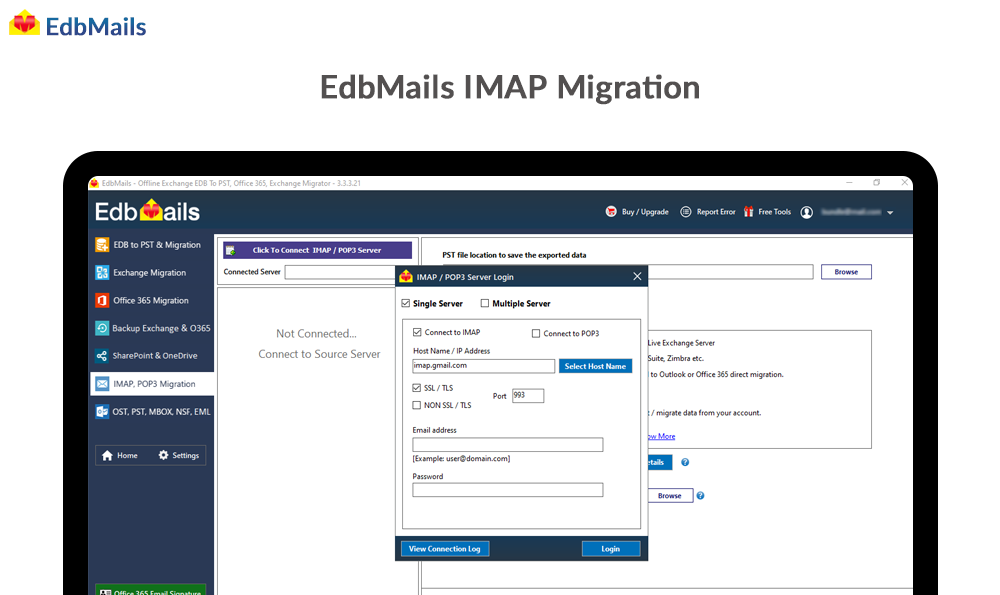
Task: Click the Report Error icon
Action: click(x=686, y=212)
